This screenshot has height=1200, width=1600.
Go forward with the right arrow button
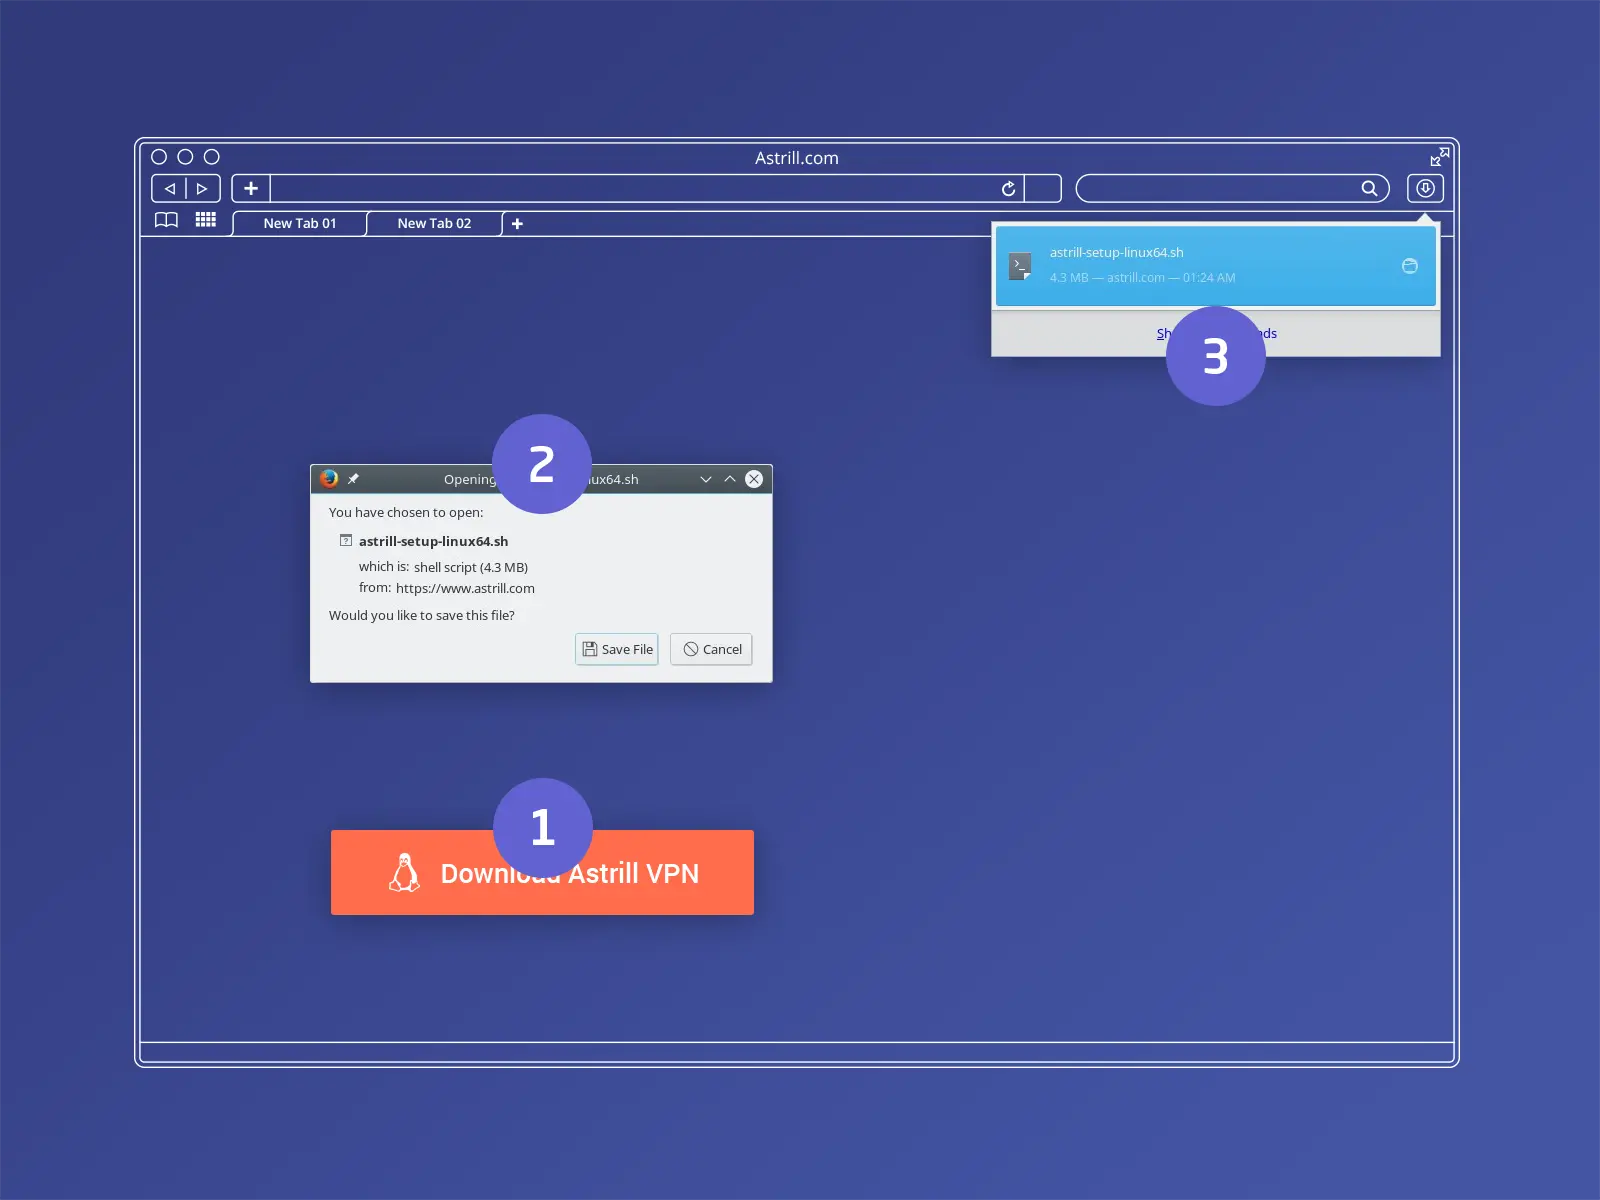[x=203, y=188]
